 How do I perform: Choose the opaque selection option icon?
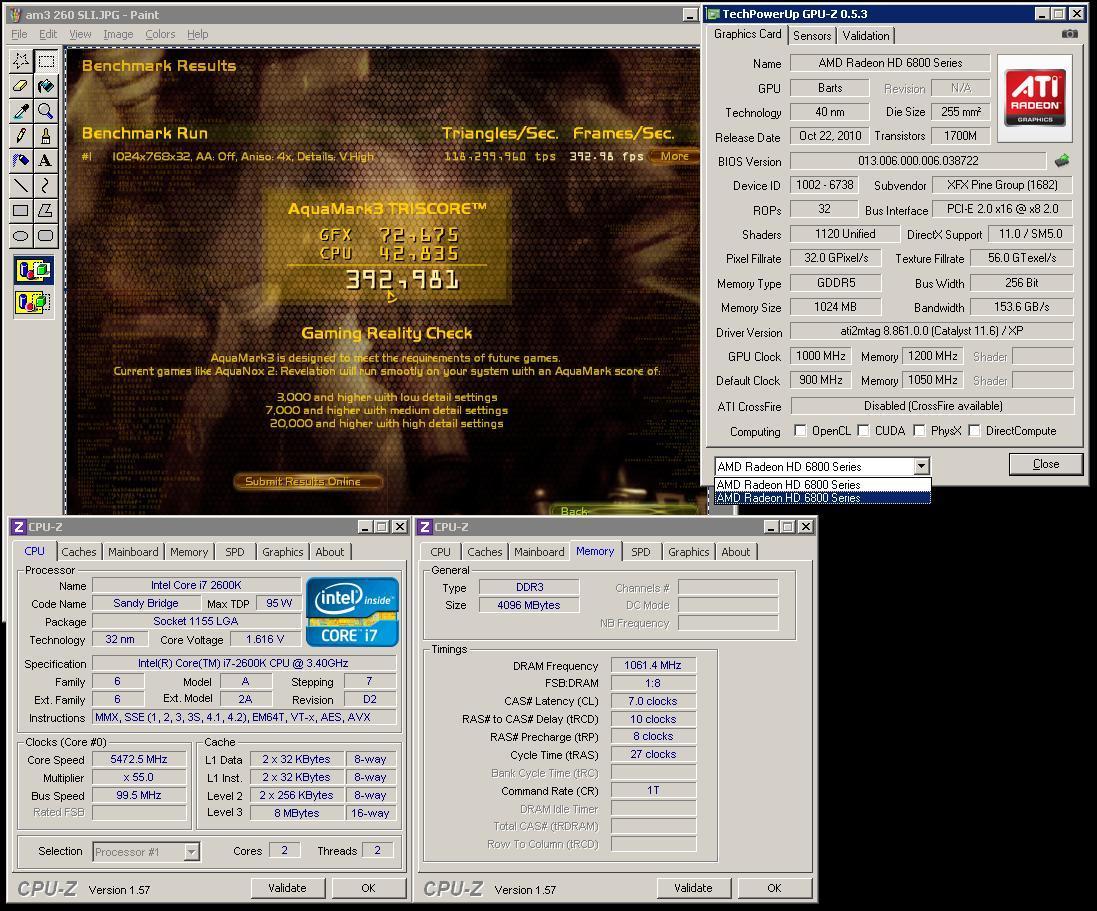(34, 270)
